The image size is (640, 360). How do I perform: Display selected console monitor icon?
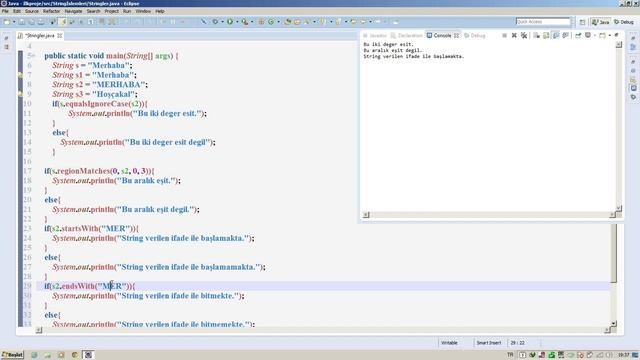pos(588,36)
